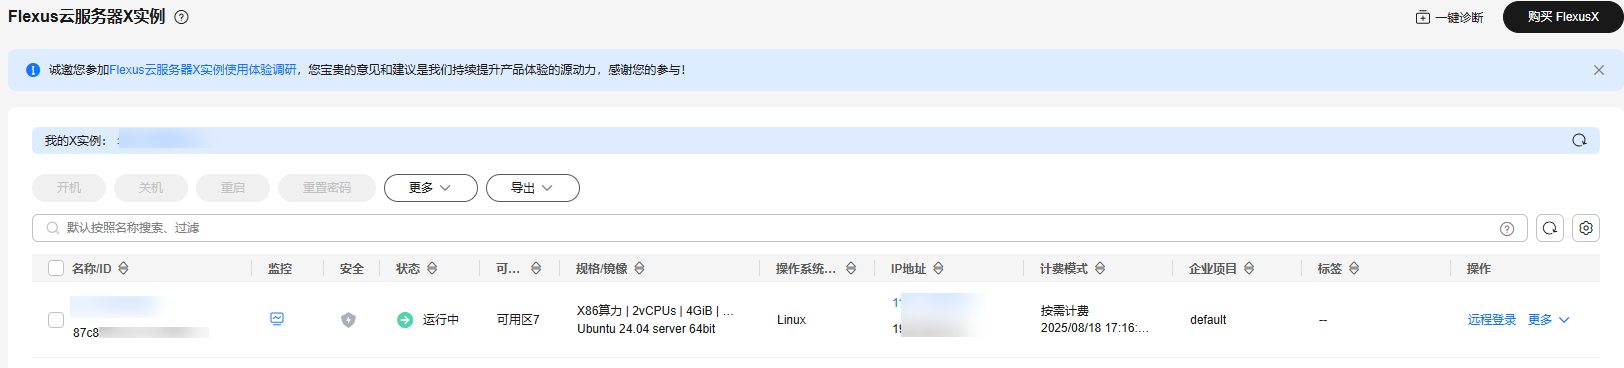Dismiss the survey notification banner

1599,70
